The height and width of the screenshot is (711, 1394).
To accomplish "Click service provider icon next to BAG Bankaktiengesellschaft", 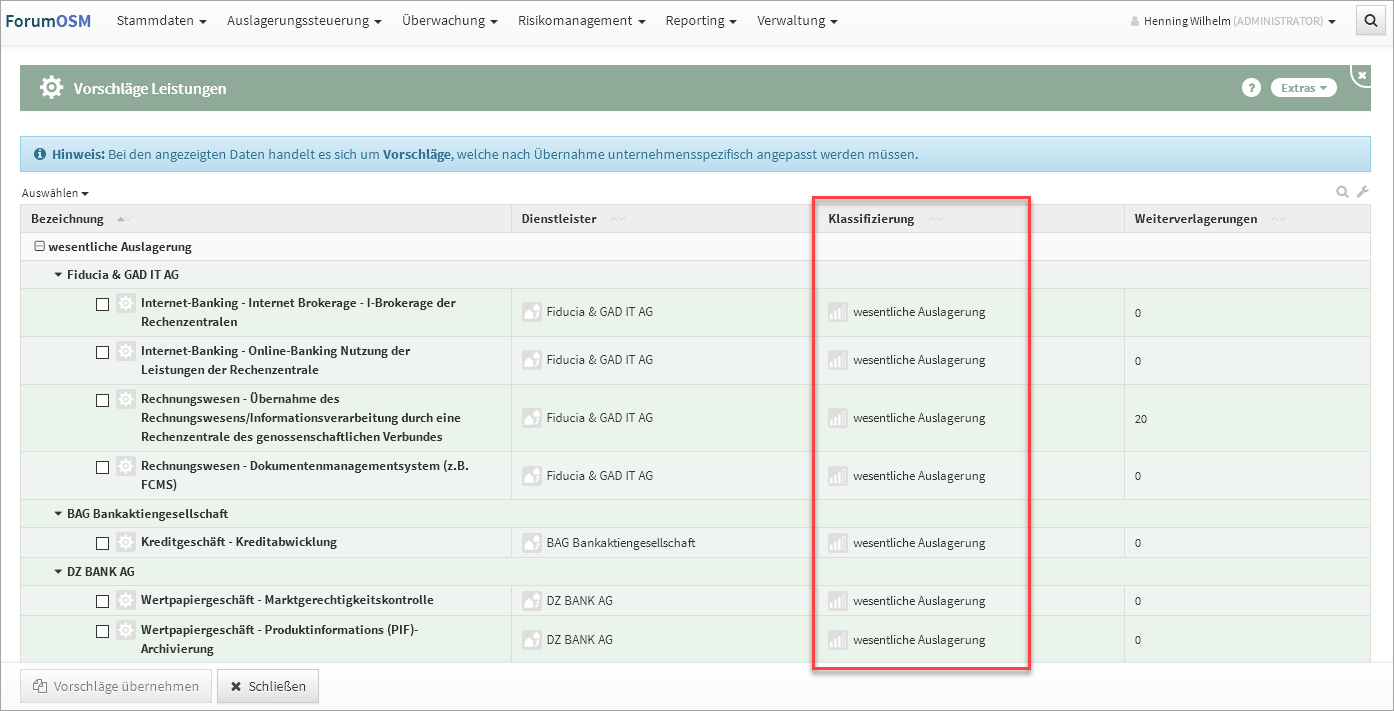I will pos(532,543).
